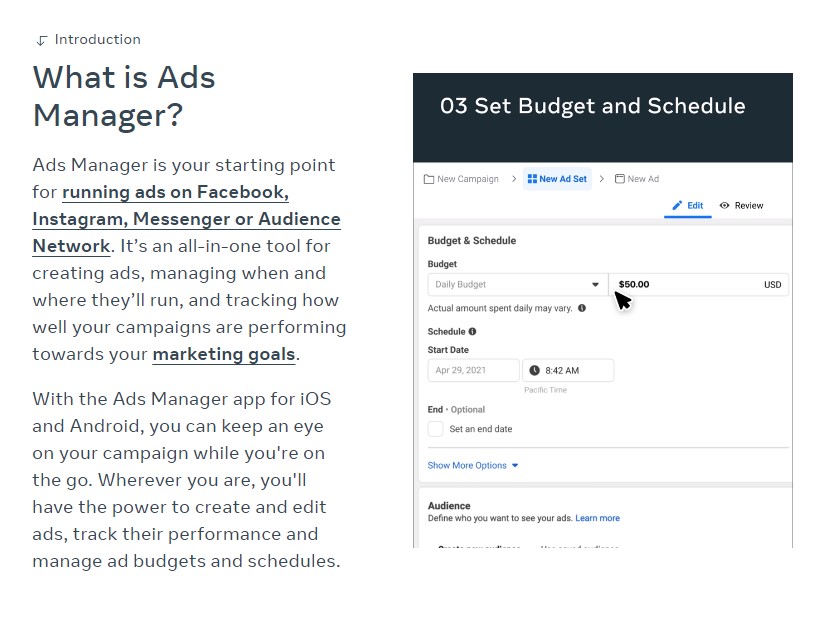Click chevron after New Campaign breadcrumb
825x621 pixels.
point(514,179)
